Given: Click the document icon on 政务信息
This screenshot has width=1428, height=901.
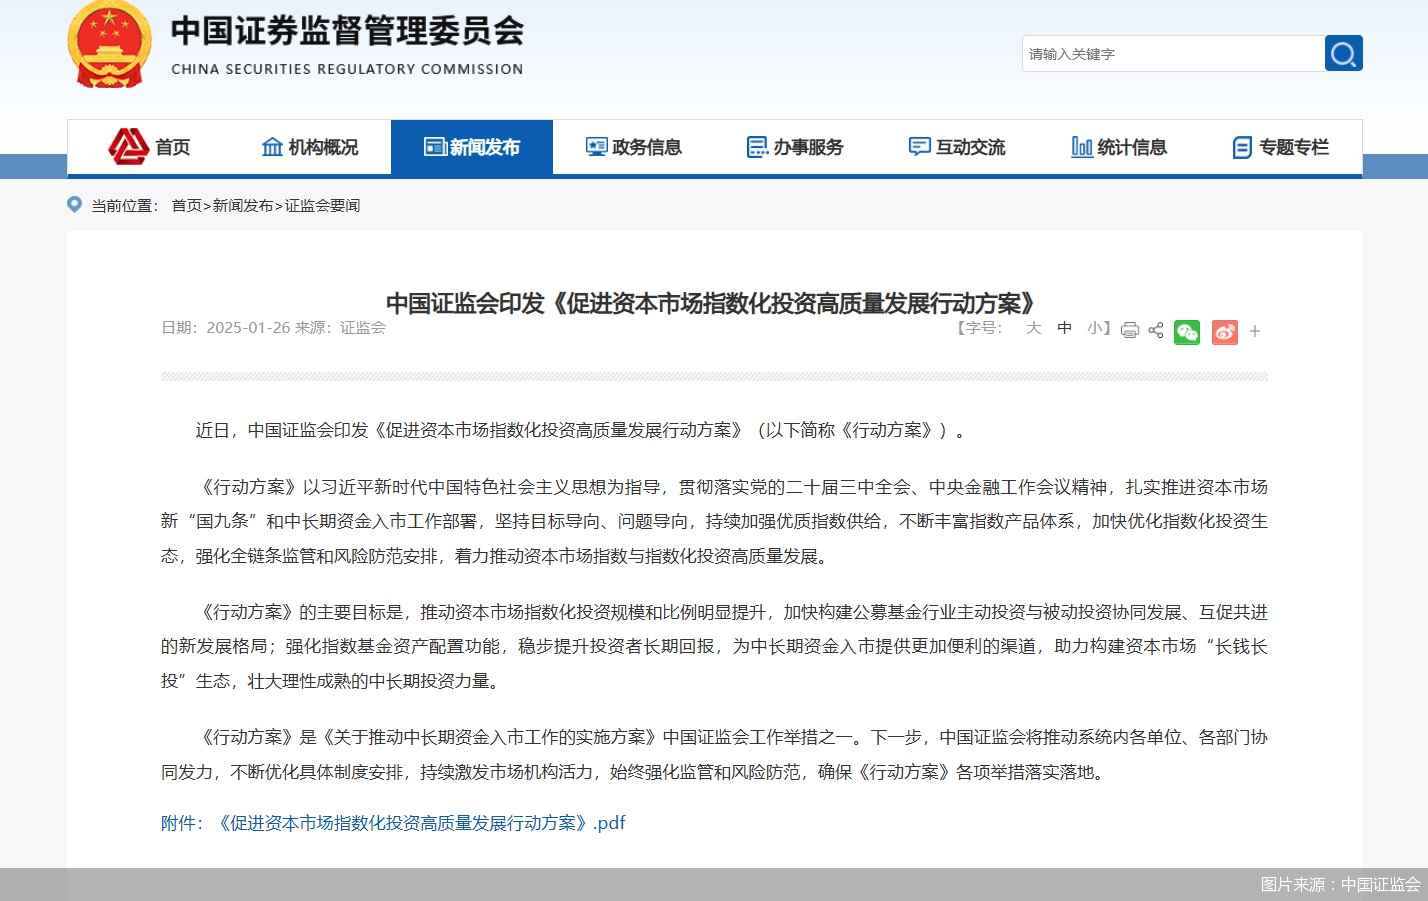Looking at the screenshot, I should click(x=596, y=146).
